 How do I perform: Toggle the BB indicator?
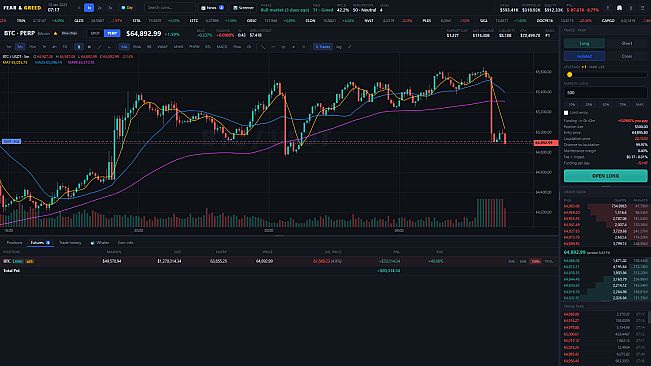[x=149, y=47]
